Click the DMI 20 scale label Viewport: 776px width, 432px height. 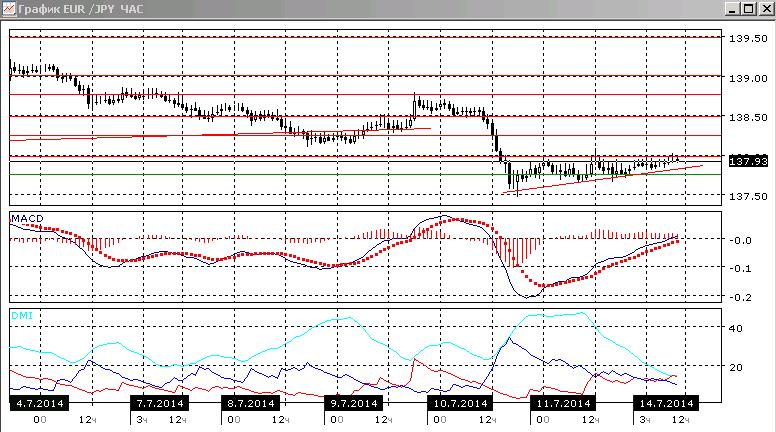(x=736, y=368)
